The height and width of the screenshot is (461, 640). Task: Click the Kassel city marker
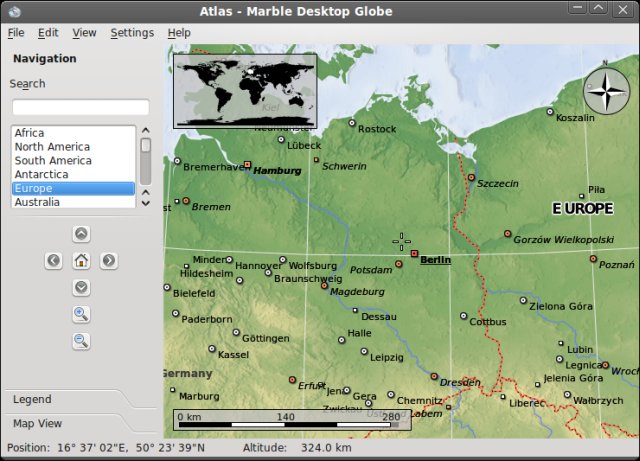[212, 349]
